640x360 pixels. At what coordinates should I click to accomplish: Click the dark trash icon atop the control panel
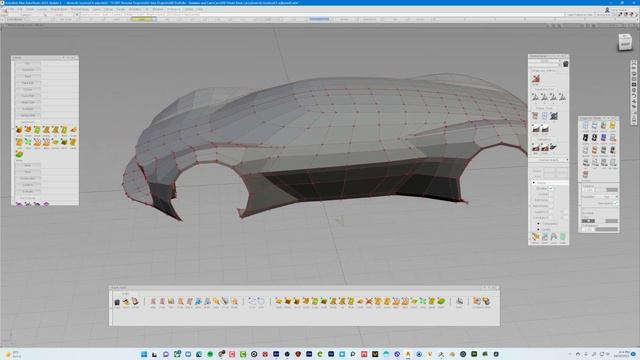566,64
